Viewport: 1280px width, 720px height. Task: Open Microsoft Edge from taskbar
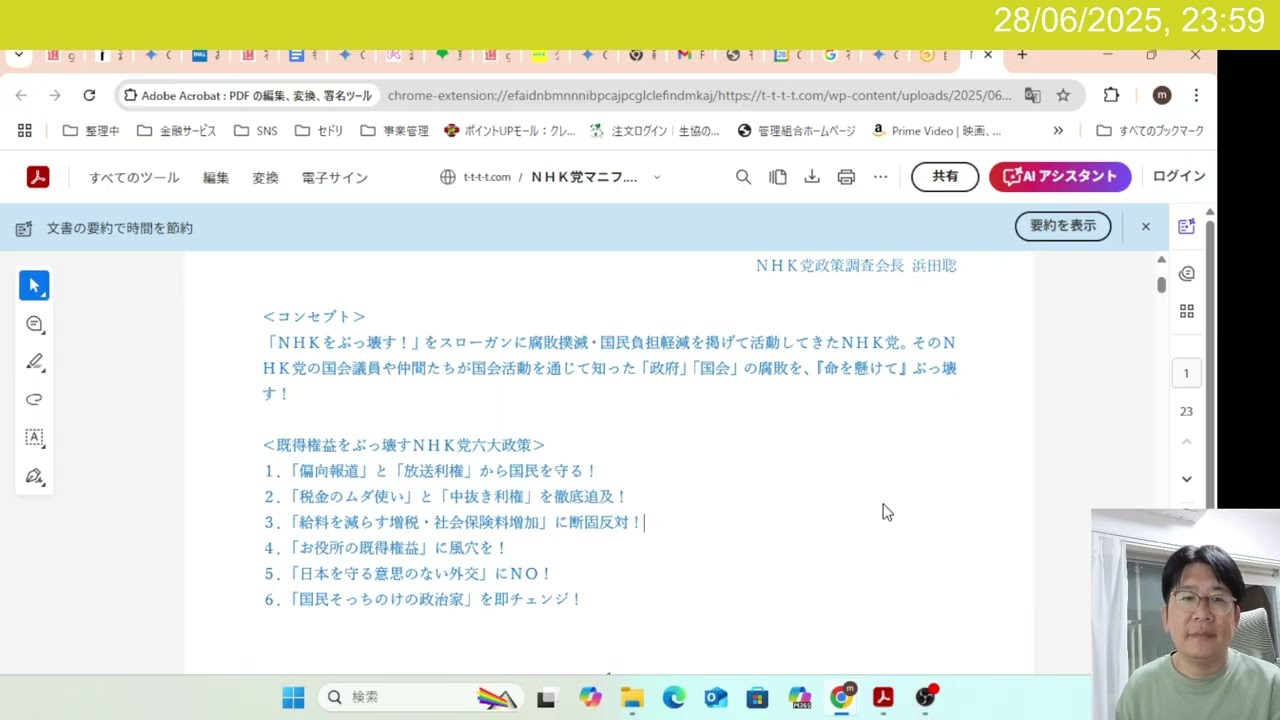coord(674,697)
